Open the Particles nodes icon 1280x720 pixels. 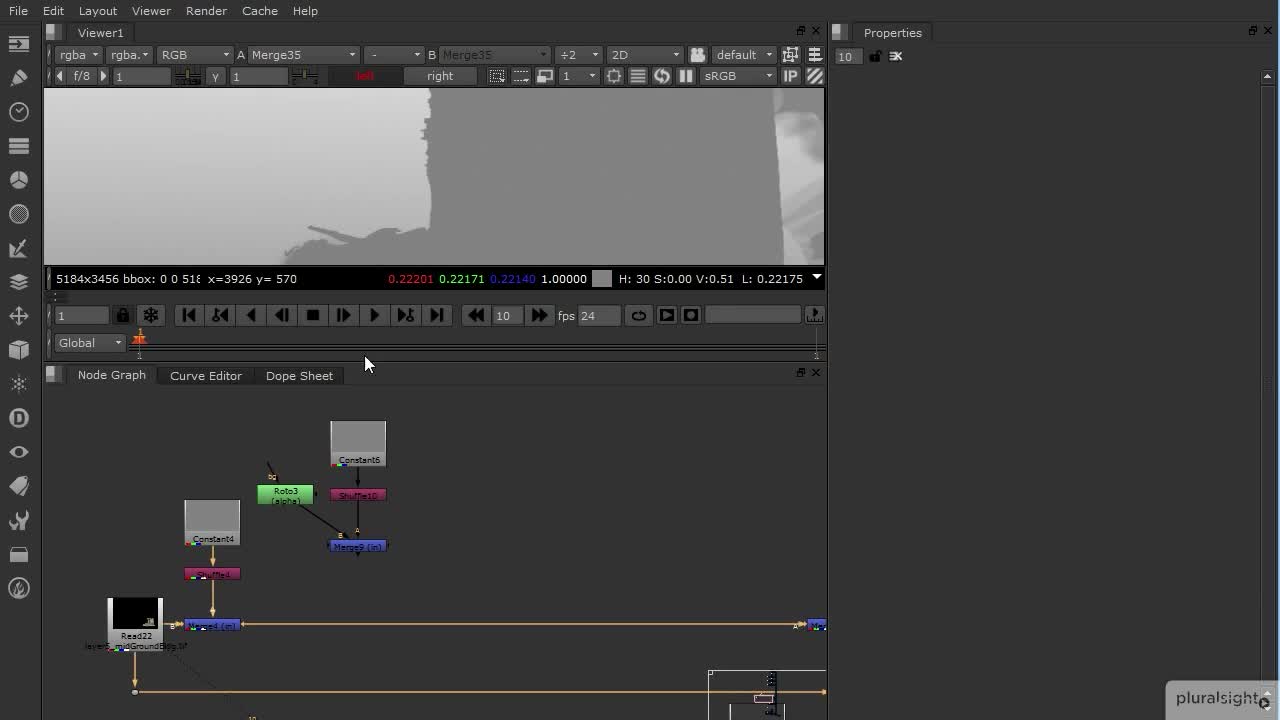pos(19,384)
